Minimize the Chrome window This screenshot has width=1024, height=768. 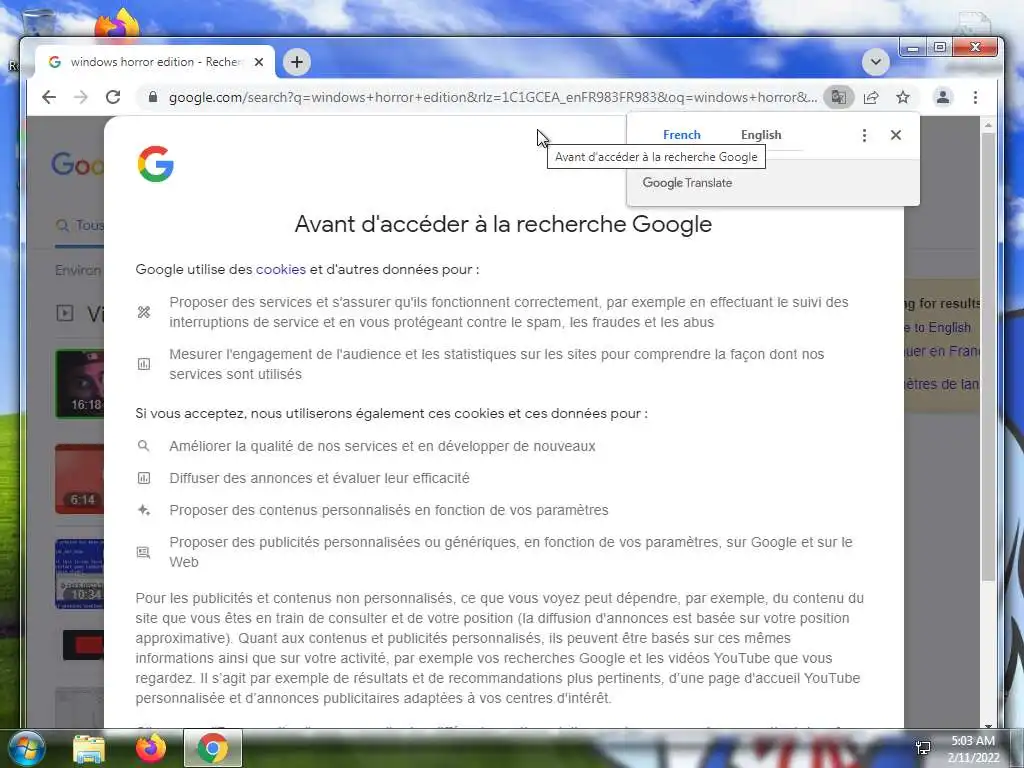pyautogui.click(x=913, y=47)
